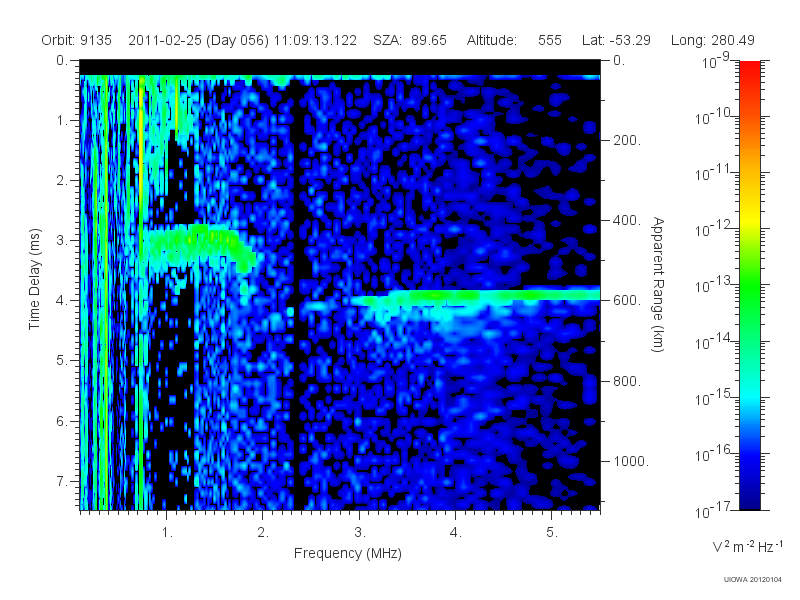Click the '7.' time delay tick label

pos(62,481)
